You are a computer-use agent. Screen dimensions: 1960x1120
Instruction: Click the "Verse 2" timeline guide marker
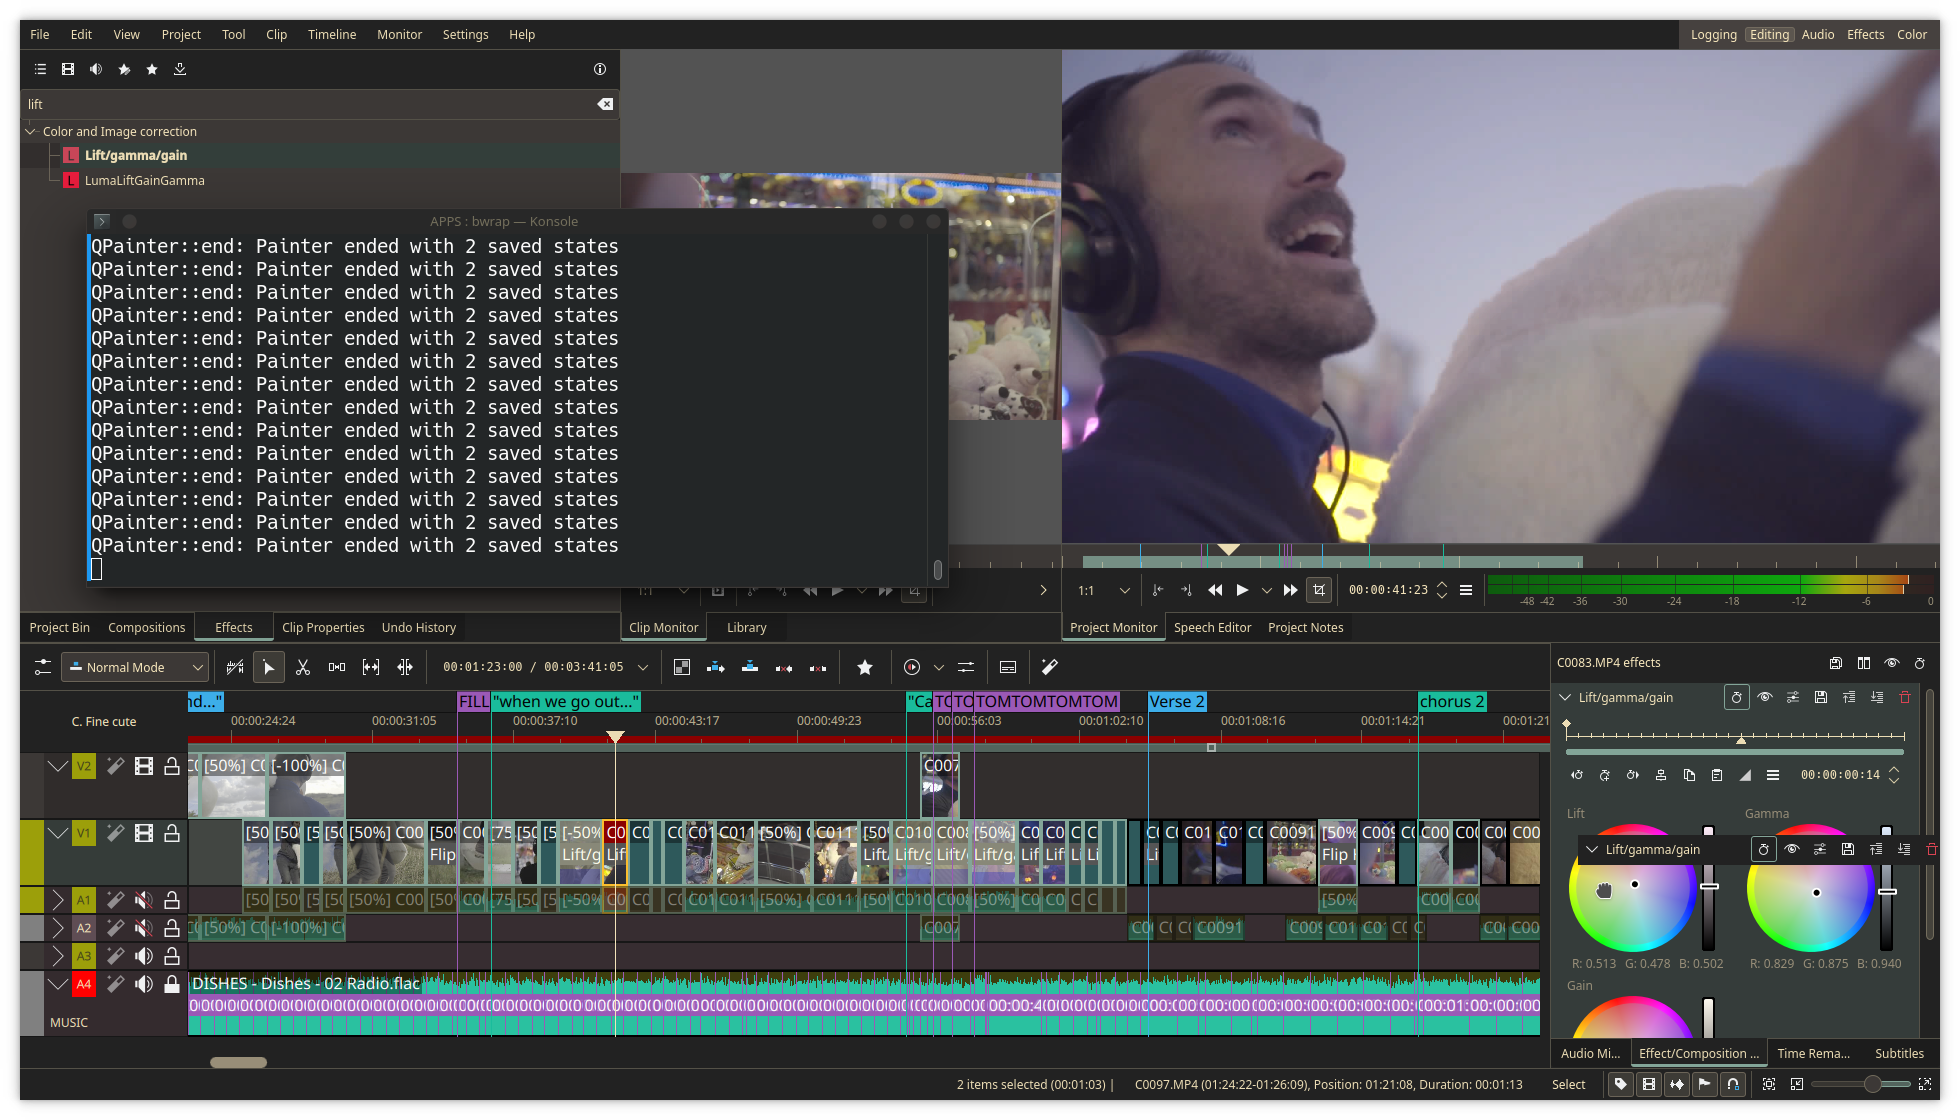1177,702
